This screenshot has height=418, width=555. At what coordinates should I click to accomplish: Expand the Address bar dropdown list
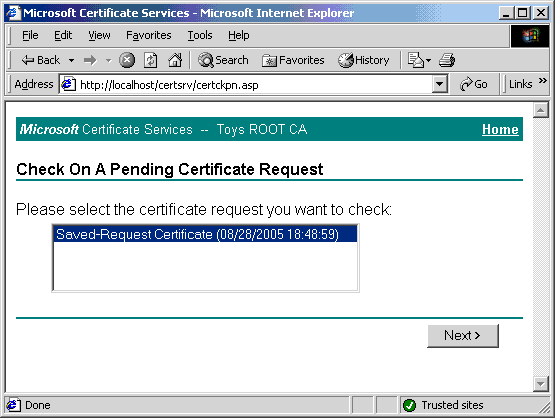click(x=440, y=85)
